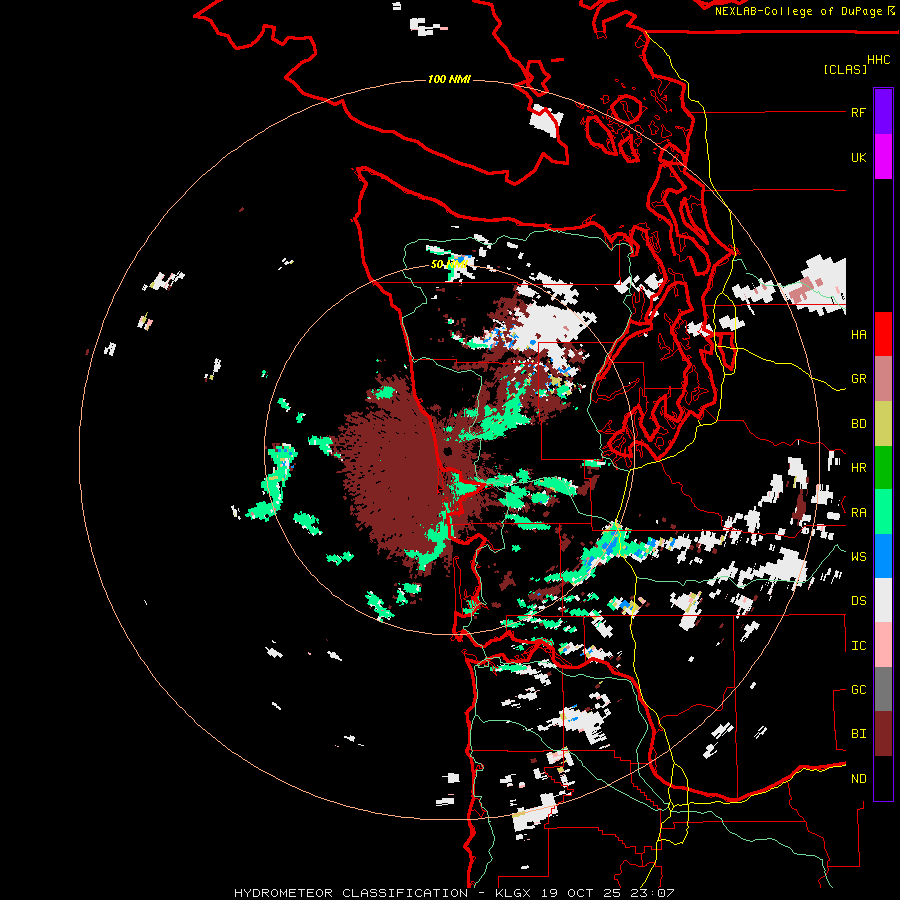Screen dimensions: 900x900
Task: Click the 'ND' legend label text
Action: (858, 778)
